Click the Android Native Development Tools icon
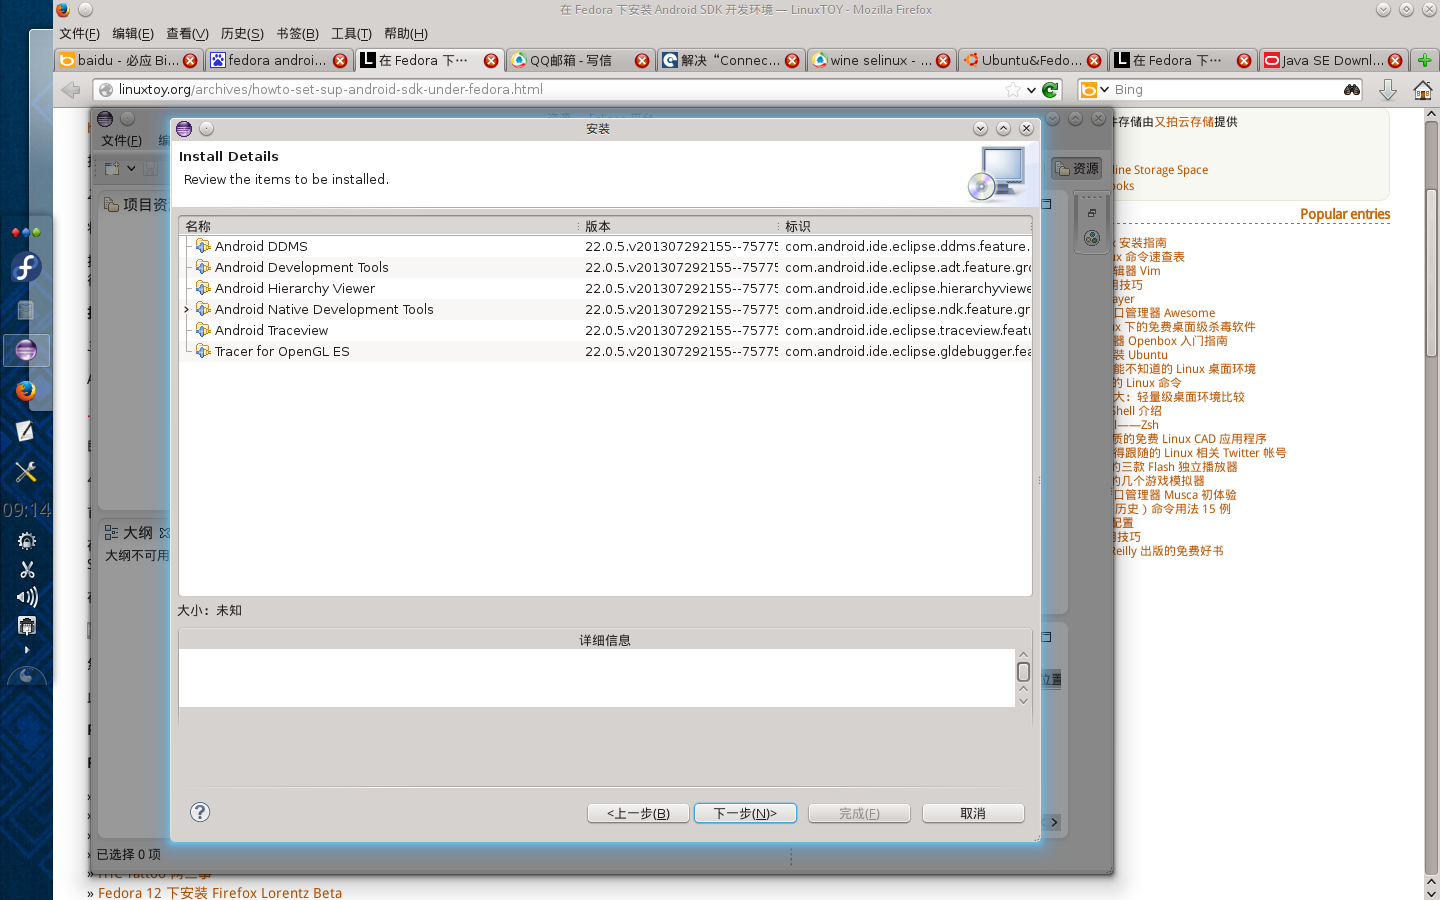This screenshot has height=900, width=1440. point(203,309)
